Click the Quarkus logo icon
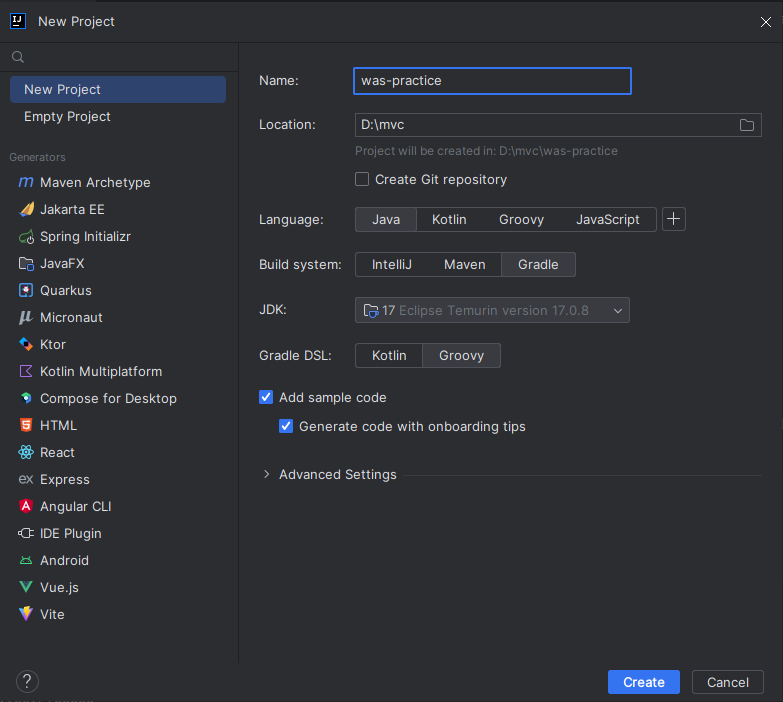 26,291
